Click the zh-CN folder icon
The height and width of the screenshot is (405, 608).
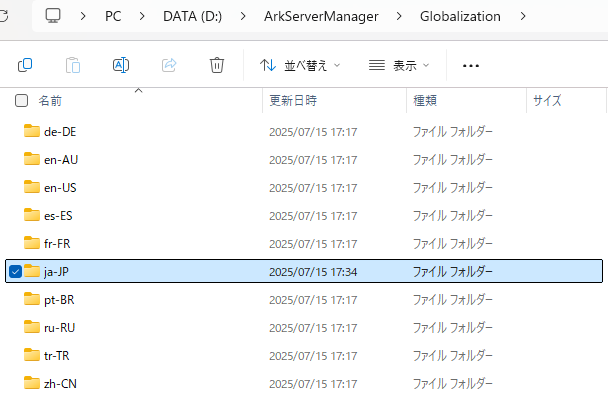(31, 382)
